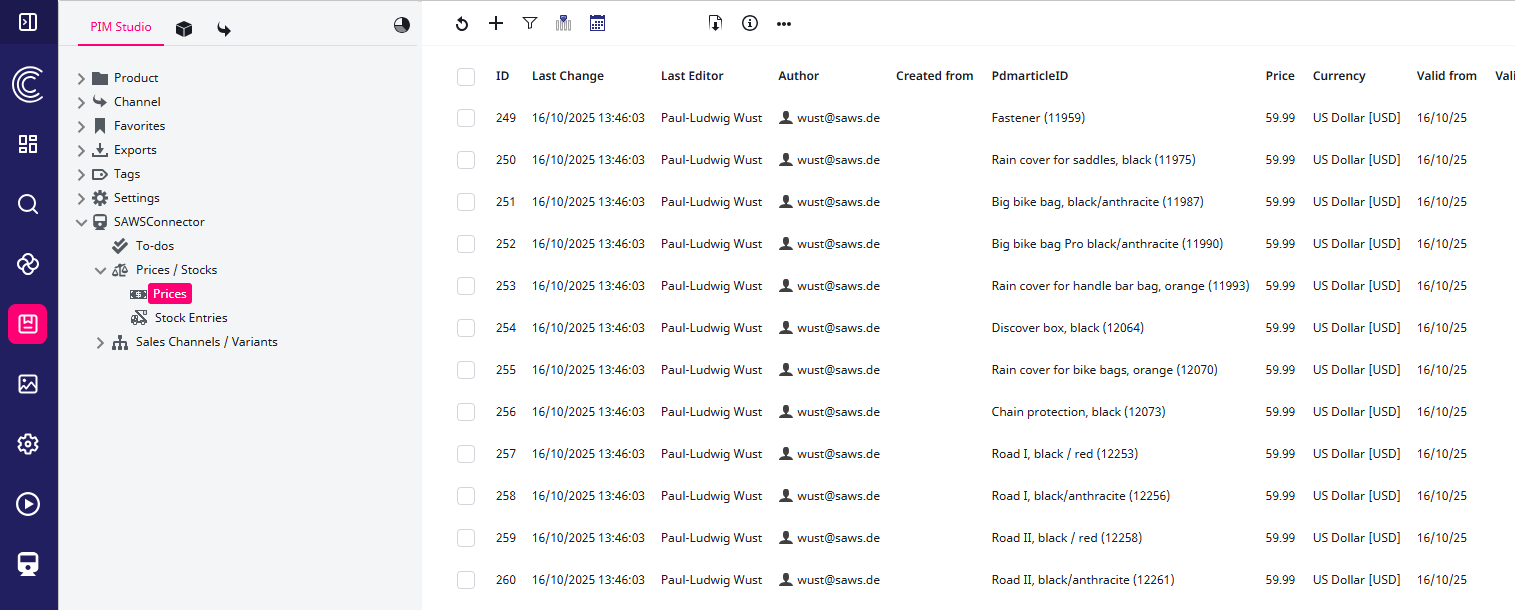Switch to the PIM Studio tab
The image size is (1515, 610).
120,27
